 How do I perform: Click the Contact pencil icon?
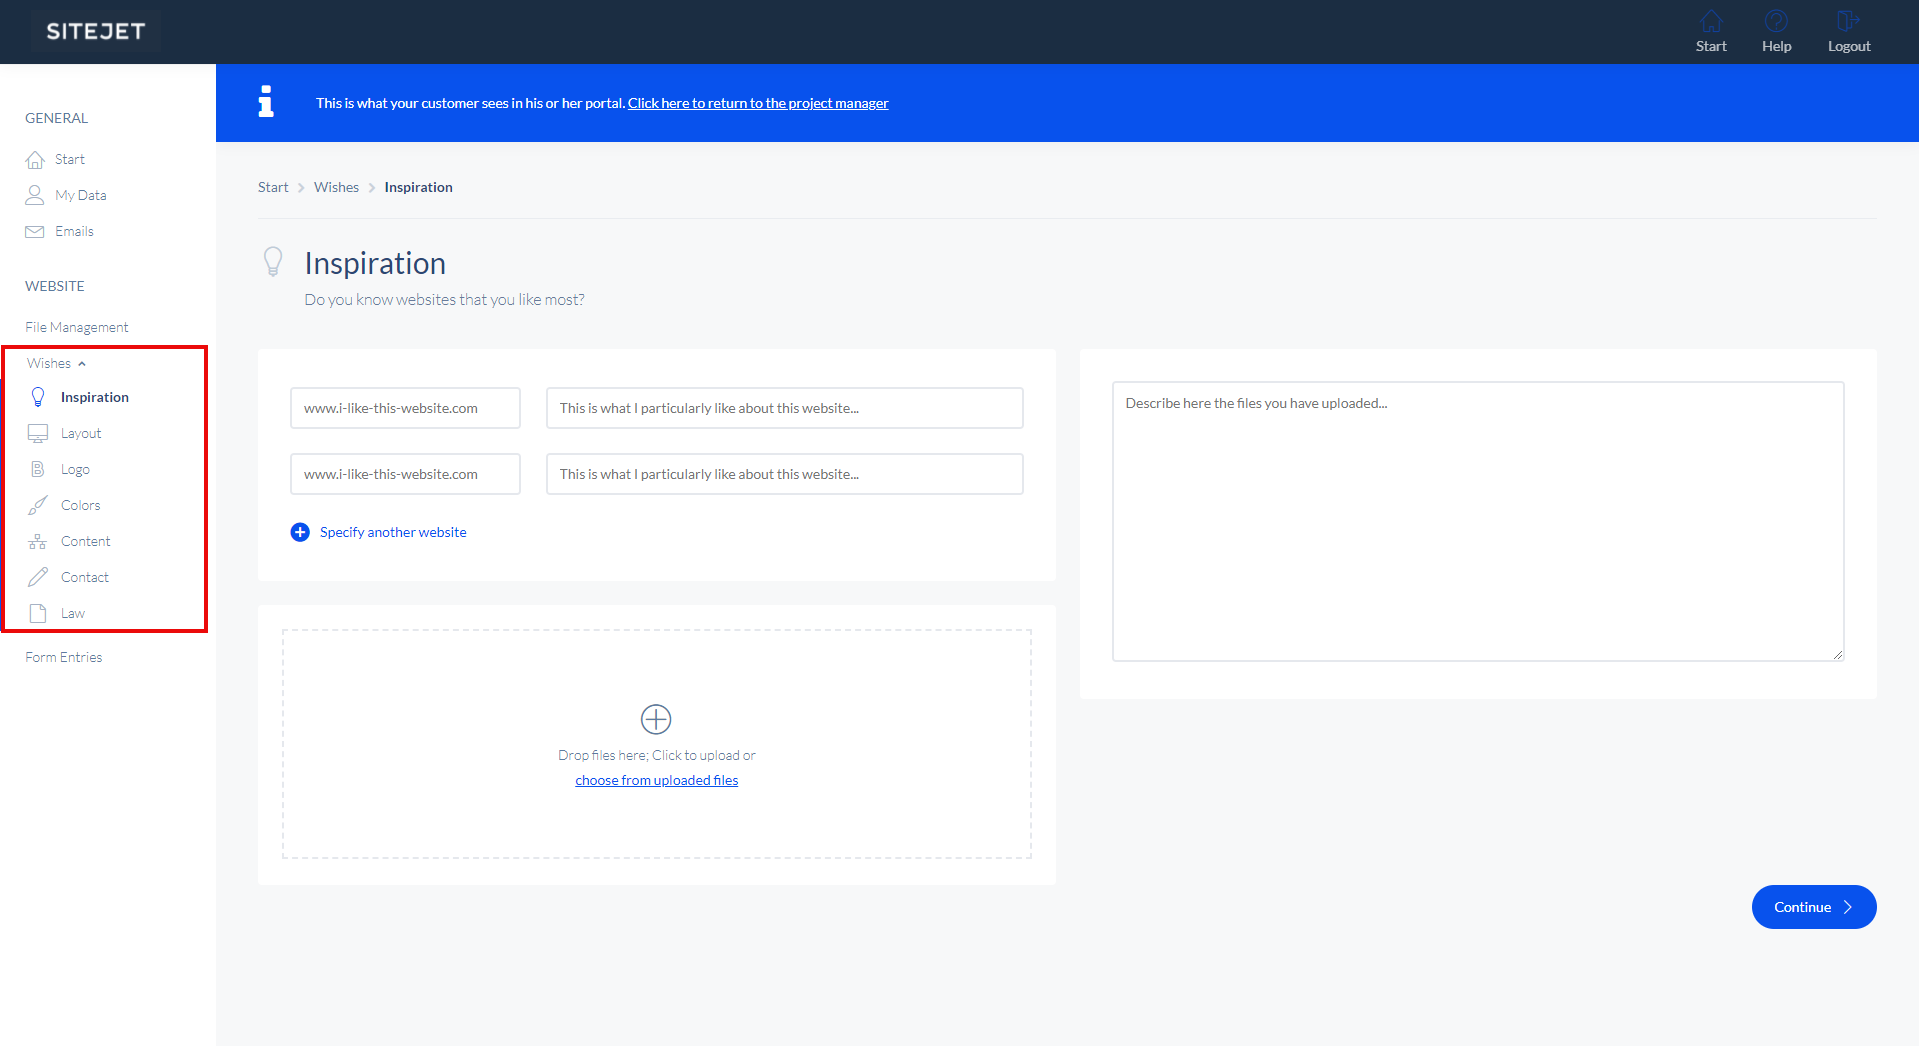pos(38,577)
